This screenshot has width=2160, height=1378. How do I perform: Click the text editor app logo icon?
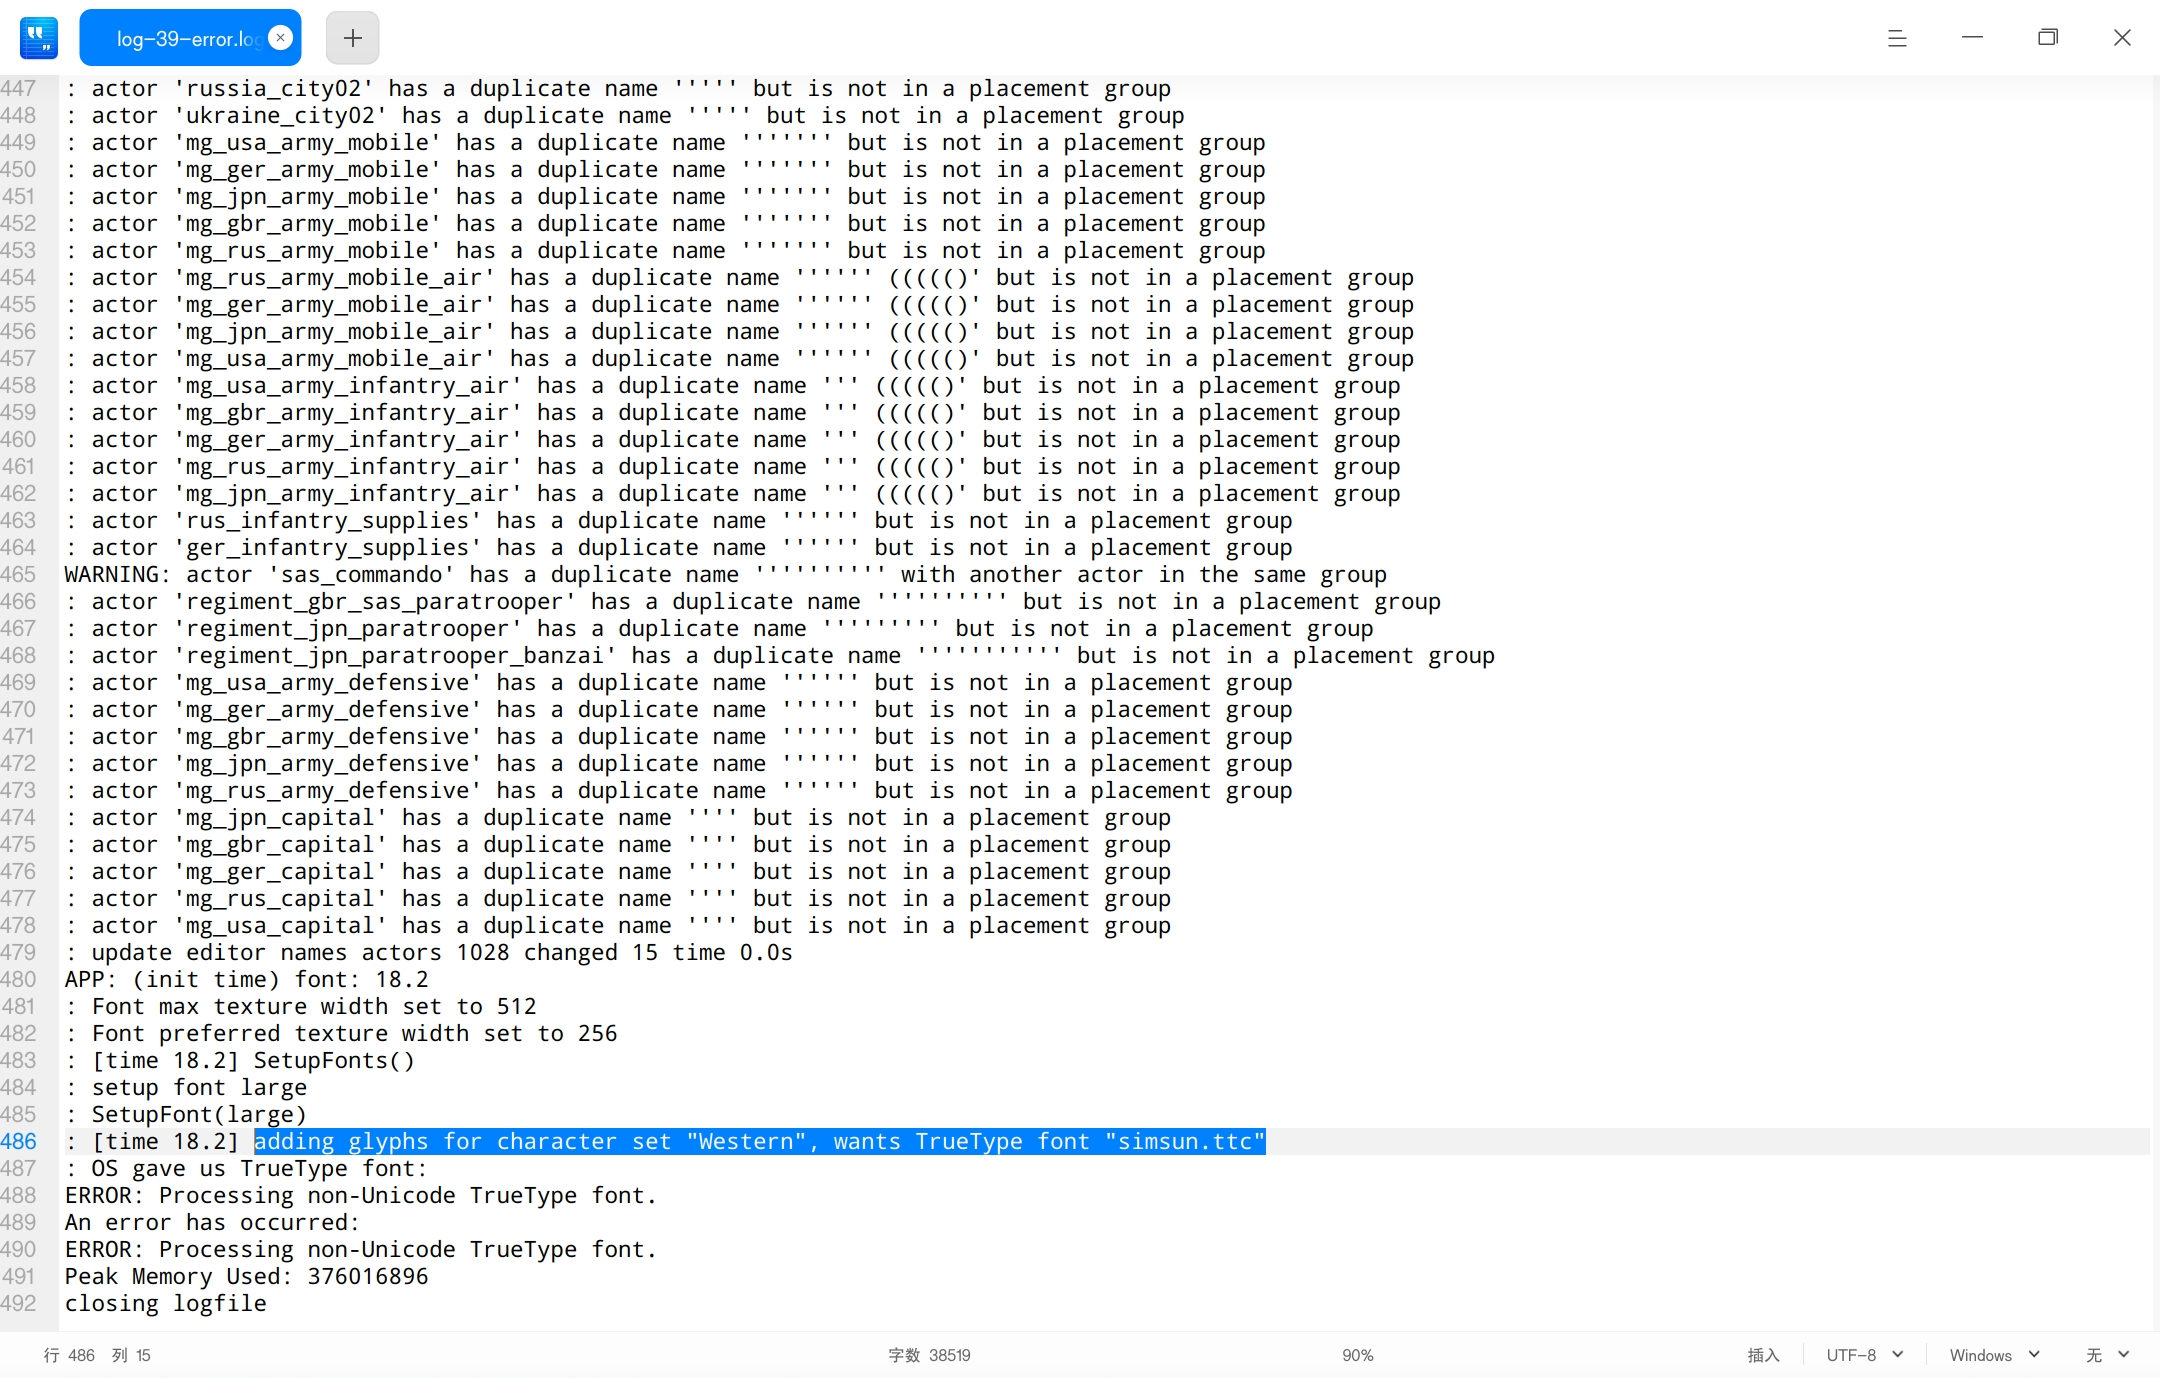(x=39, y=38)
